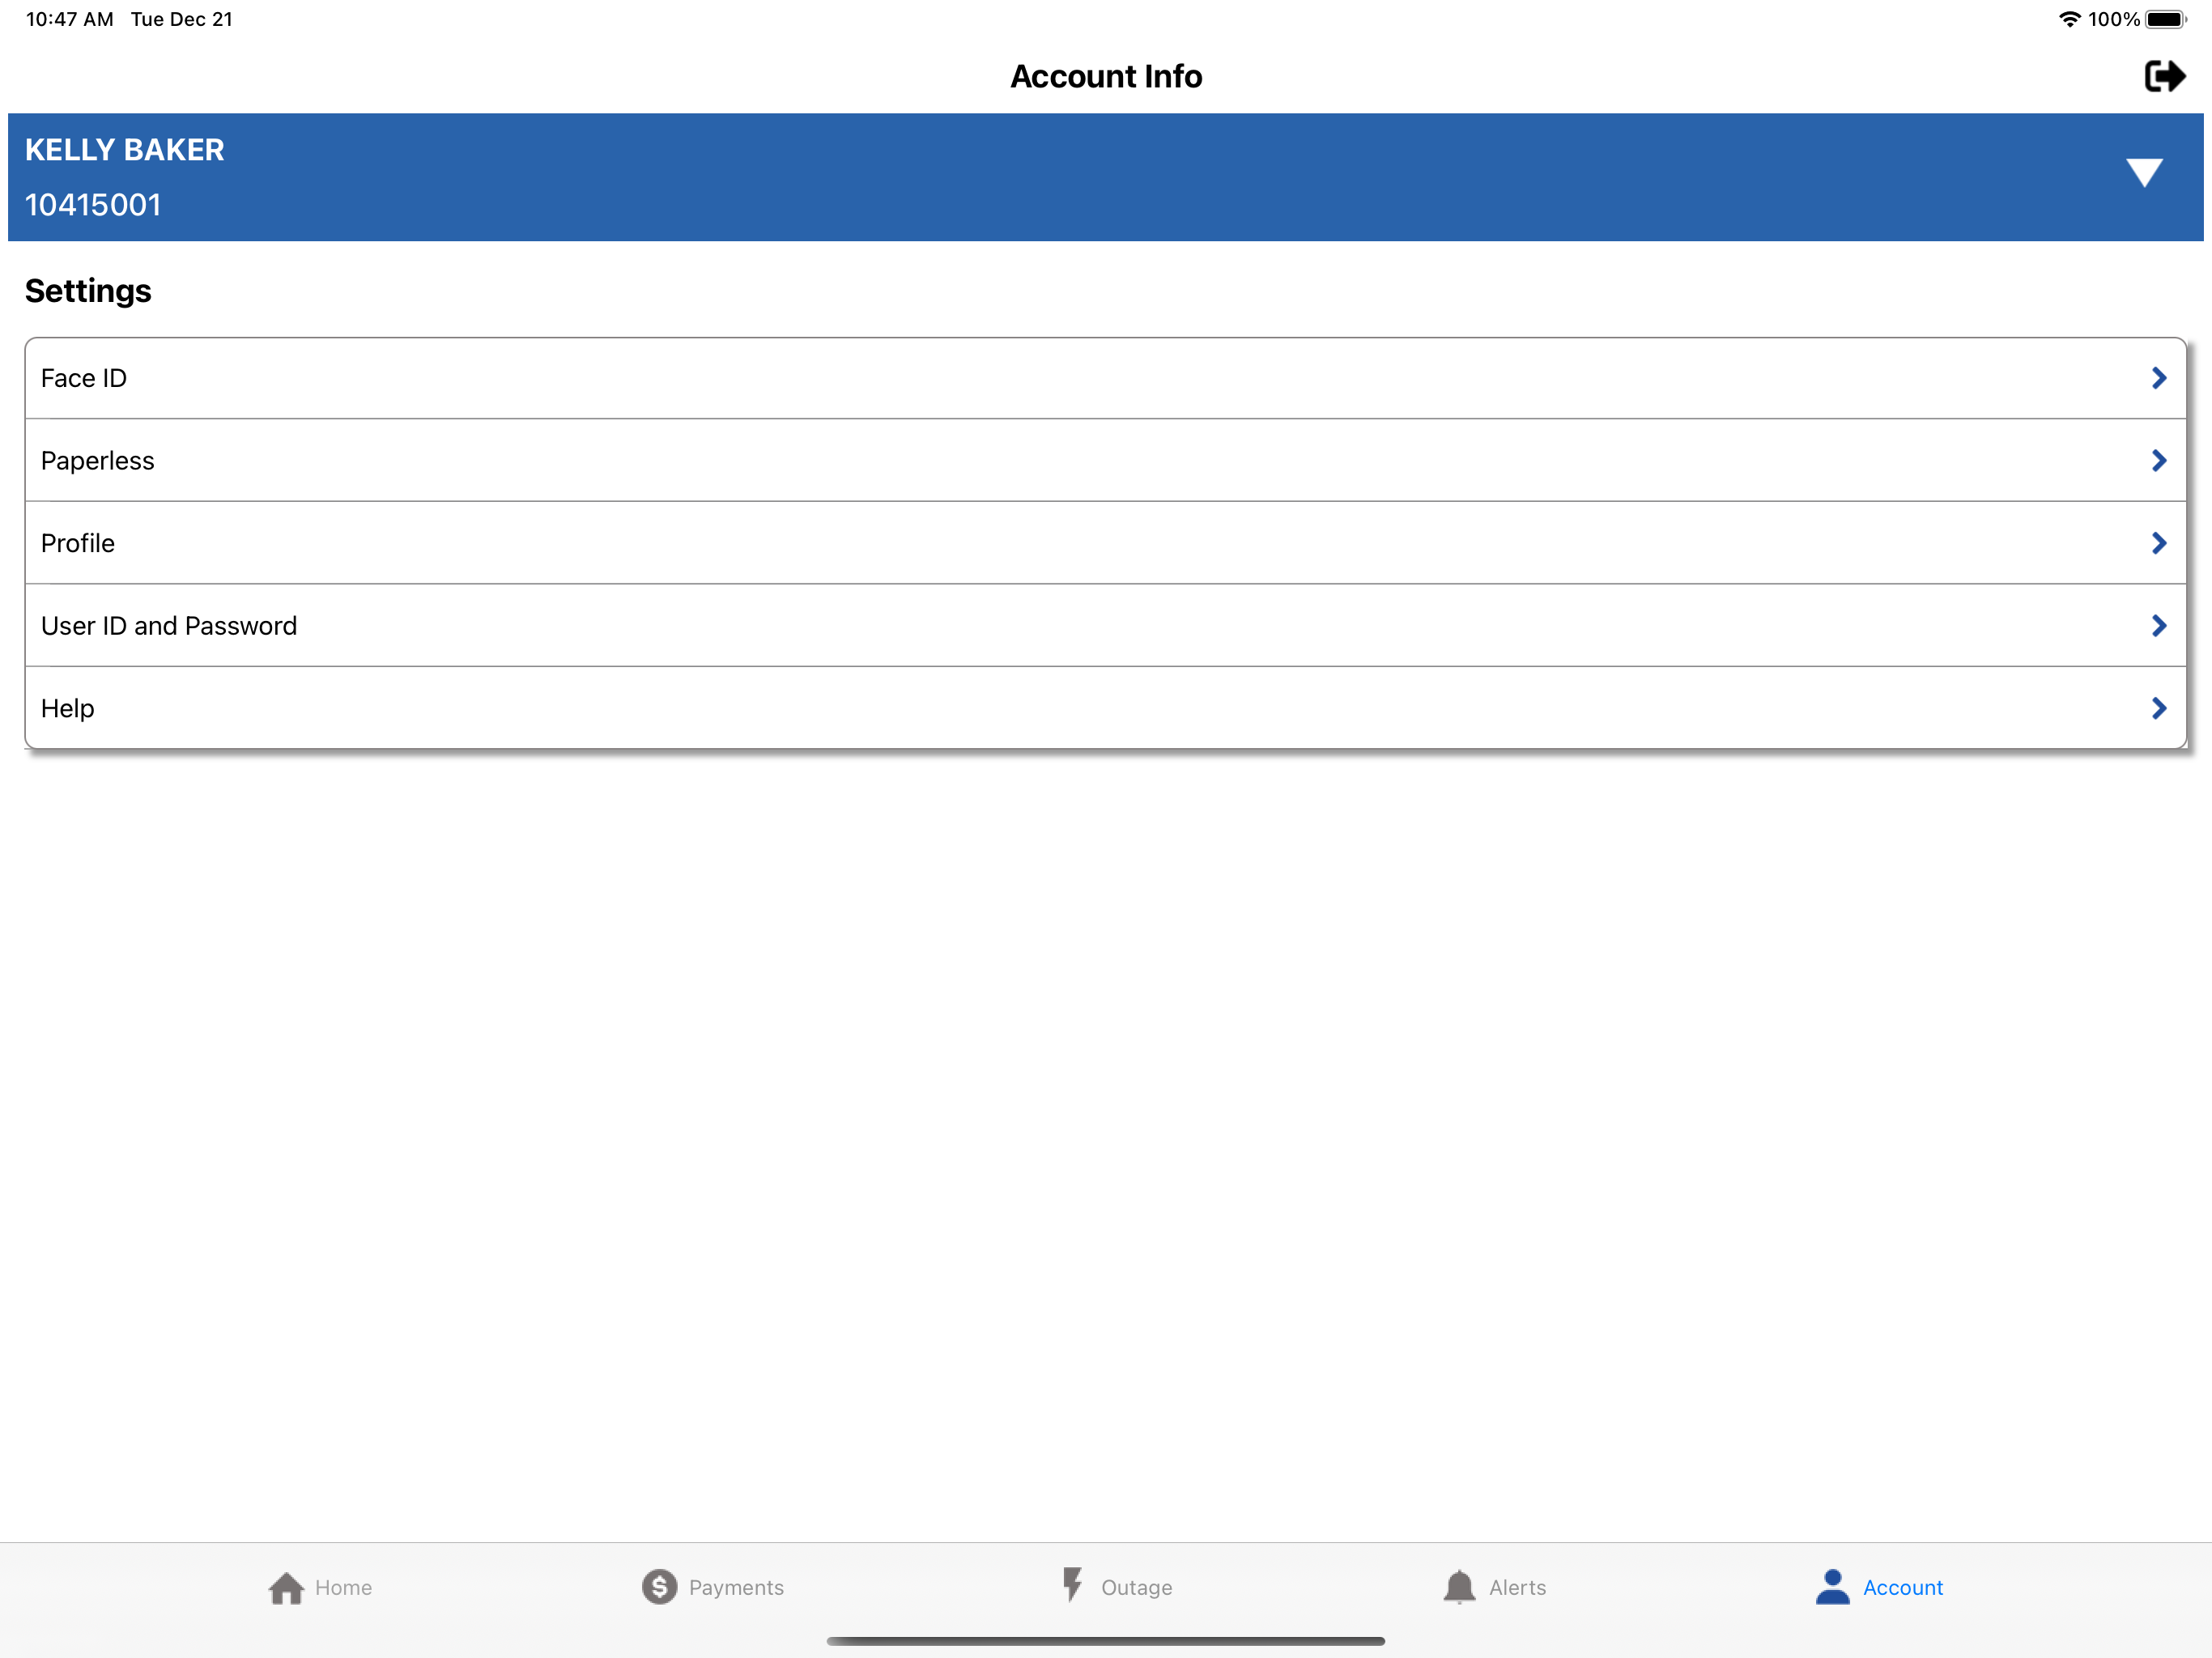Open Help settings row
2212x1658 pixels.
[x=1105, y=708]
